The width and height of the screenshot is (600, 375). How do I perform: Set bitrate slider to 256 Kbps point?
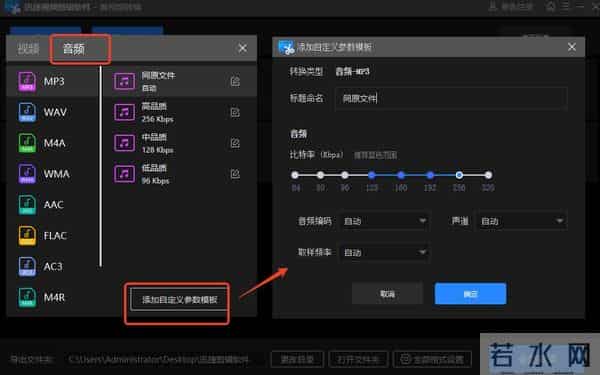pos(459,175)
